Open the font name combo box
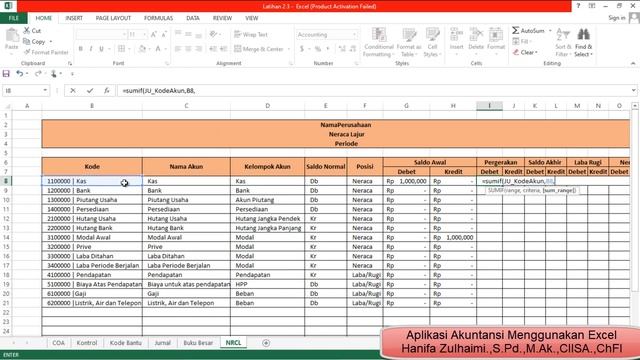 click(101, 35)
